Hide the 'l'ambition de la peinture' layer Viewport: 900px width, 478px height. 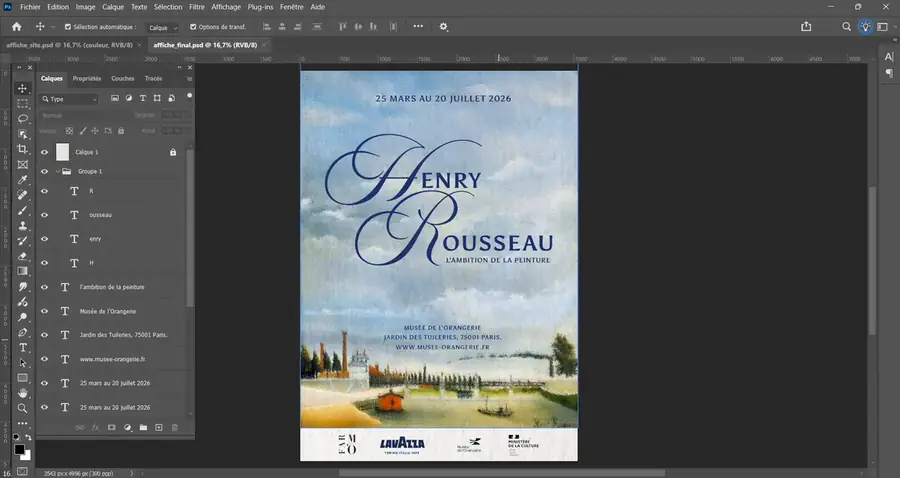point(44,287)
